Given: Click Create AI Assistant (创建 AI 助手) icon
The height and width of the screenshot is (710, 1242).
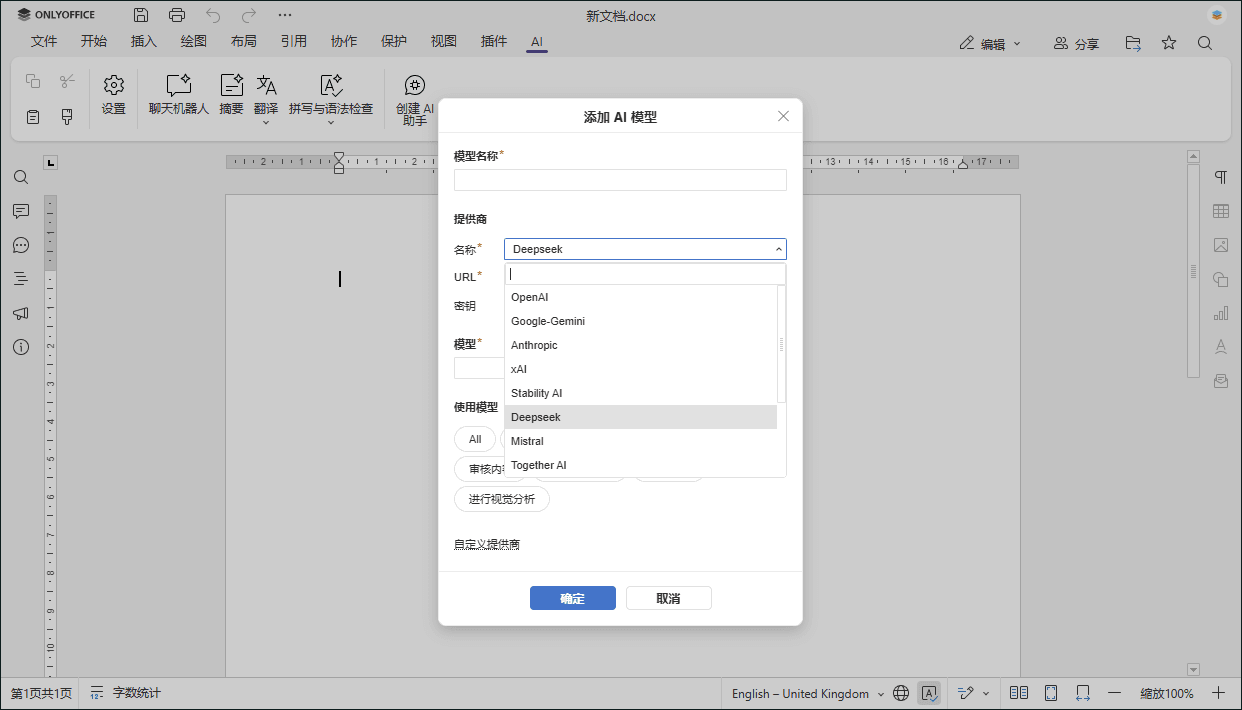Looking at the screenshot, I should coord(415,100).
